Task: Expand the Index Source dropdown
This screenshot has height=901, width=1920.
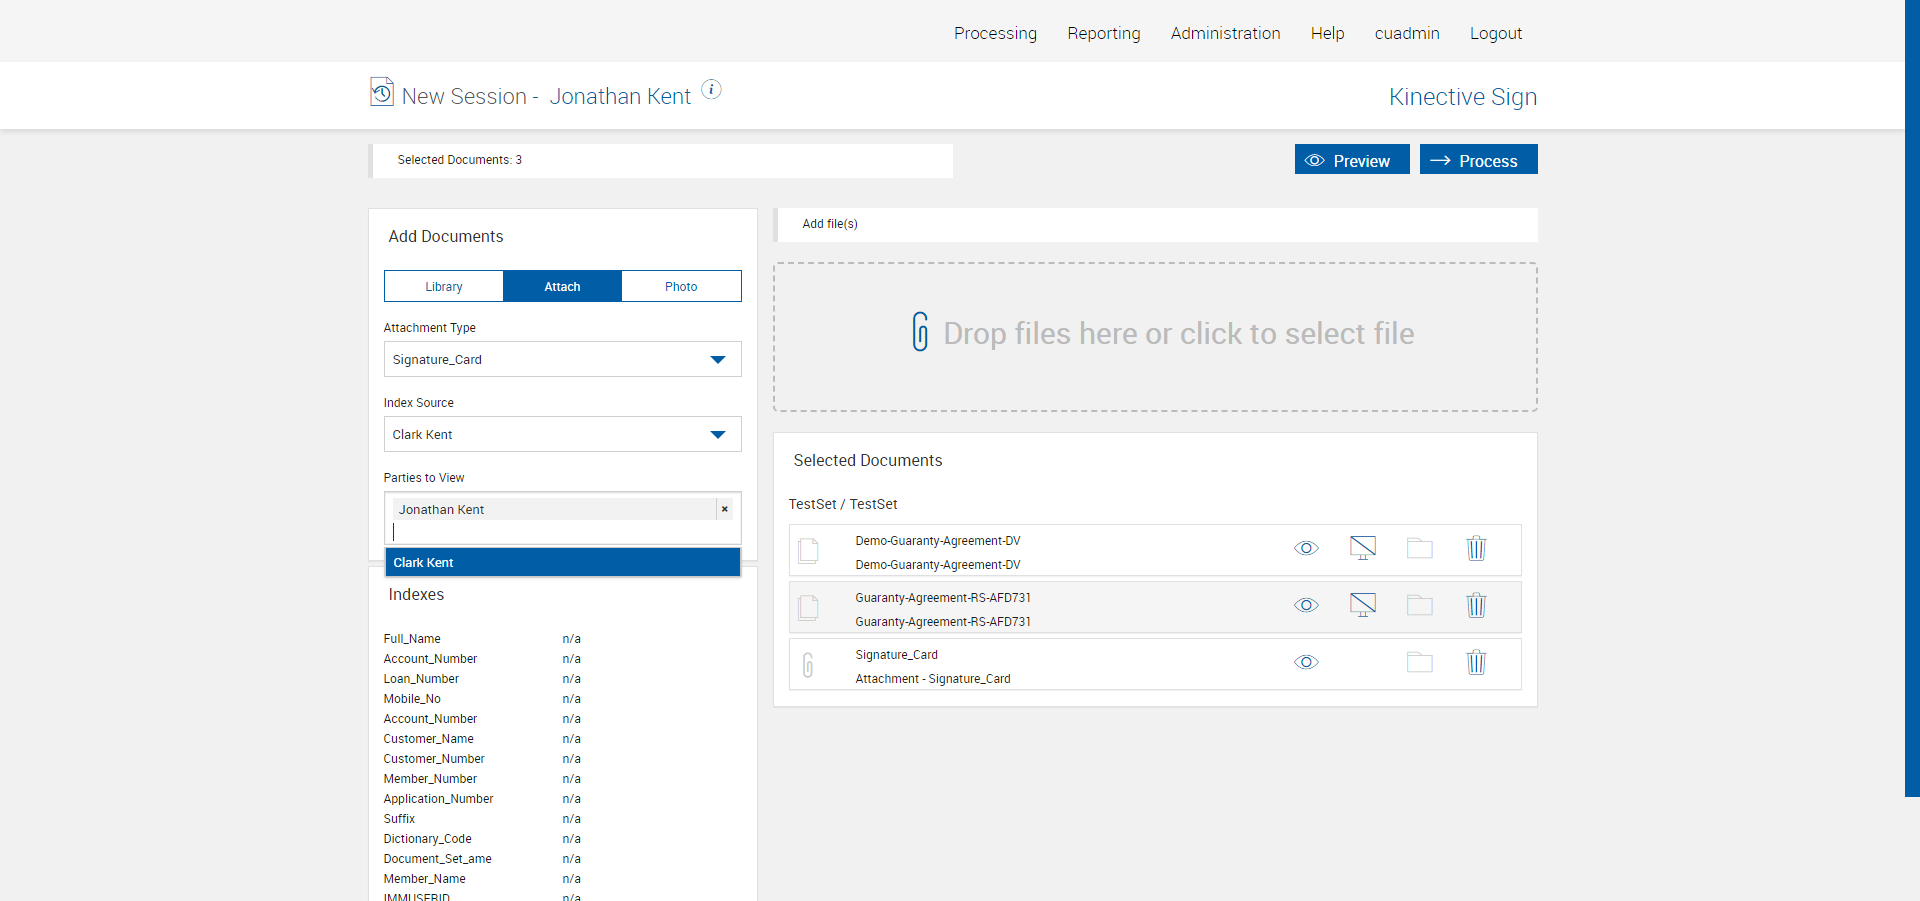Action: [562, 434]
